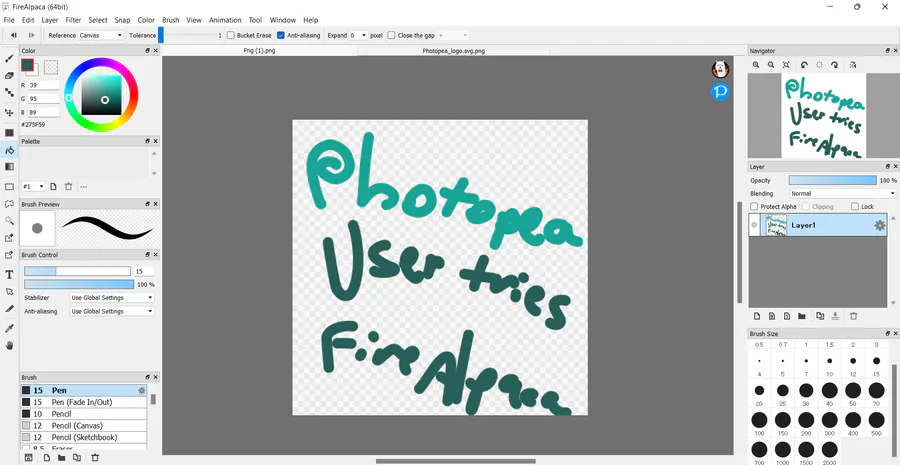
Task: Open the Blending mode Normal dropdown
Action: tap(843, 193)
